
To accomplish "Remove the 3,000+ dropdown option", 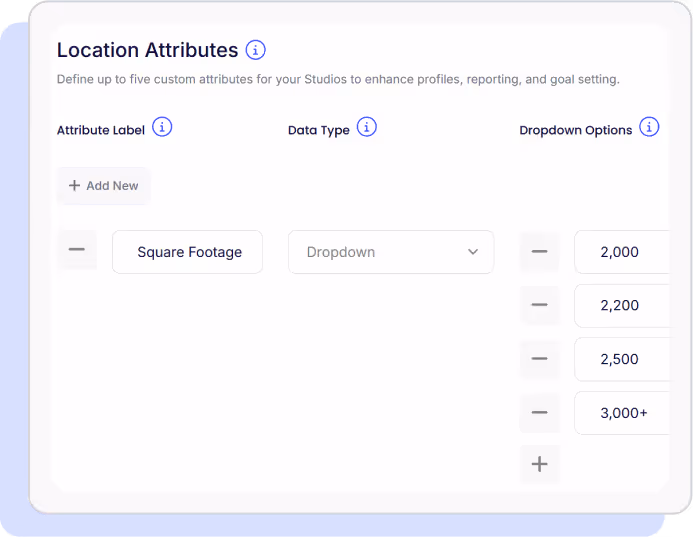I will (x=540, y=413).
